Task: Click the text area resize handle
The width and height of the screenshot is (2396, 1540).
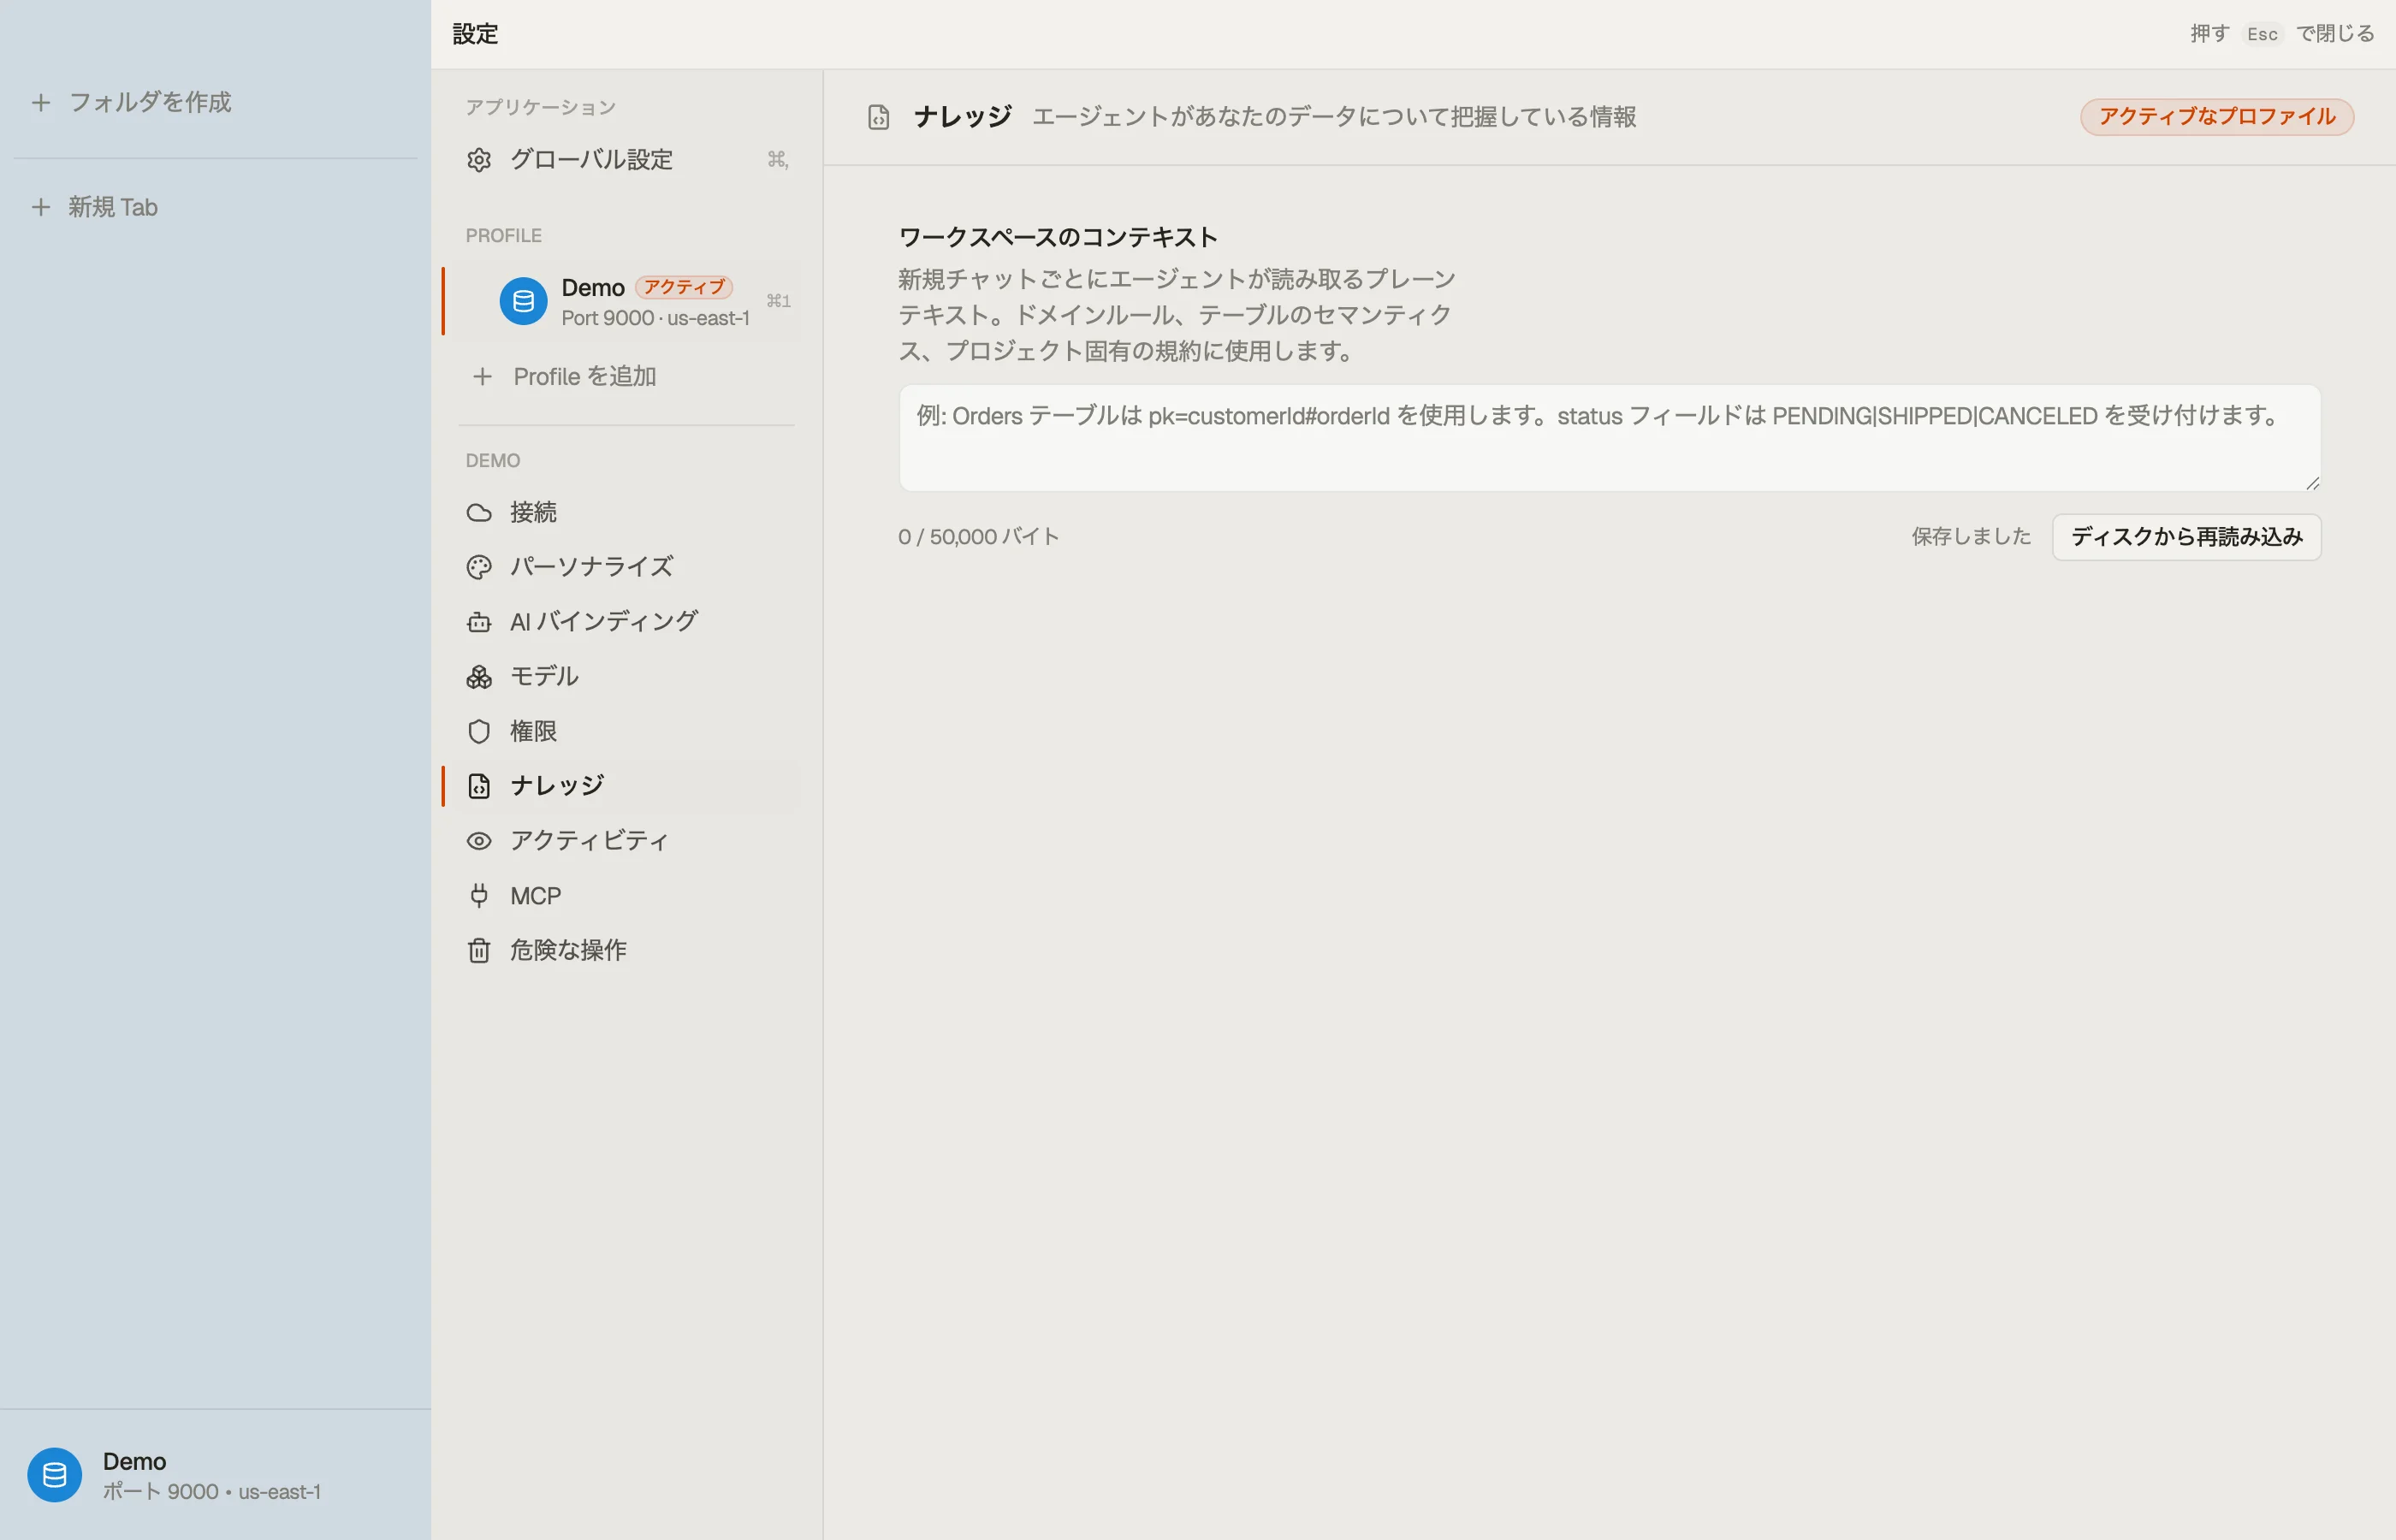Action: pos(2312,483)
